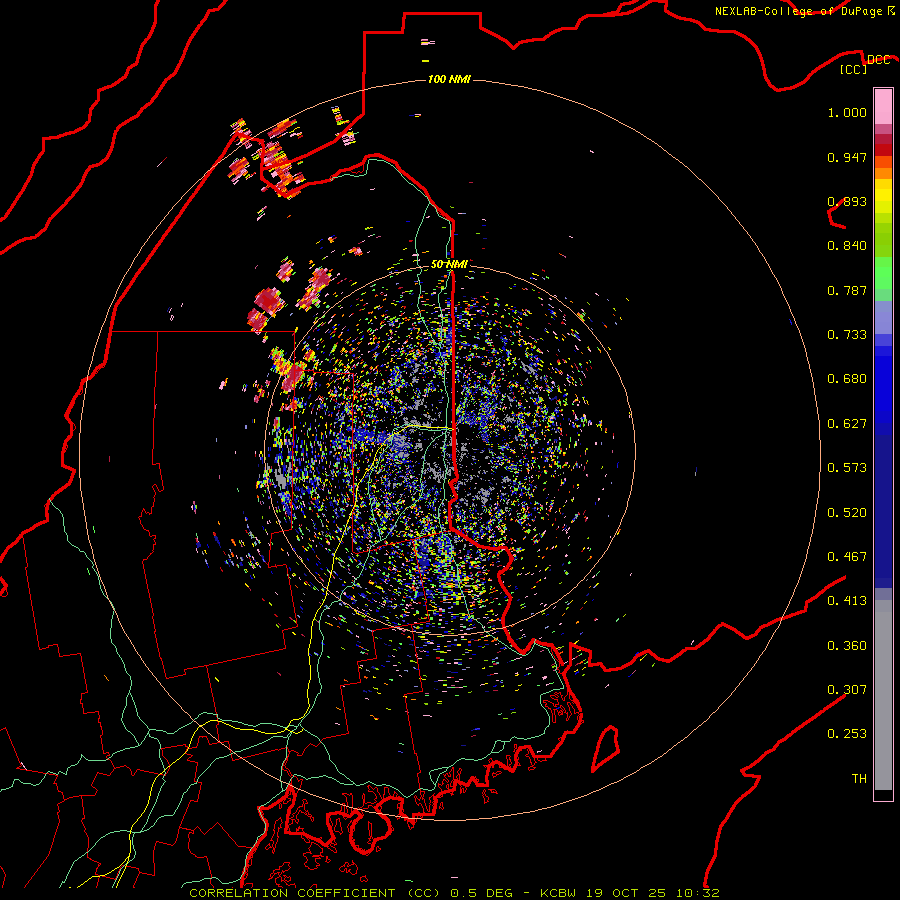
Task: Click the 0.360 legend value
Action: pyautogui.click(x=847, y=646)
